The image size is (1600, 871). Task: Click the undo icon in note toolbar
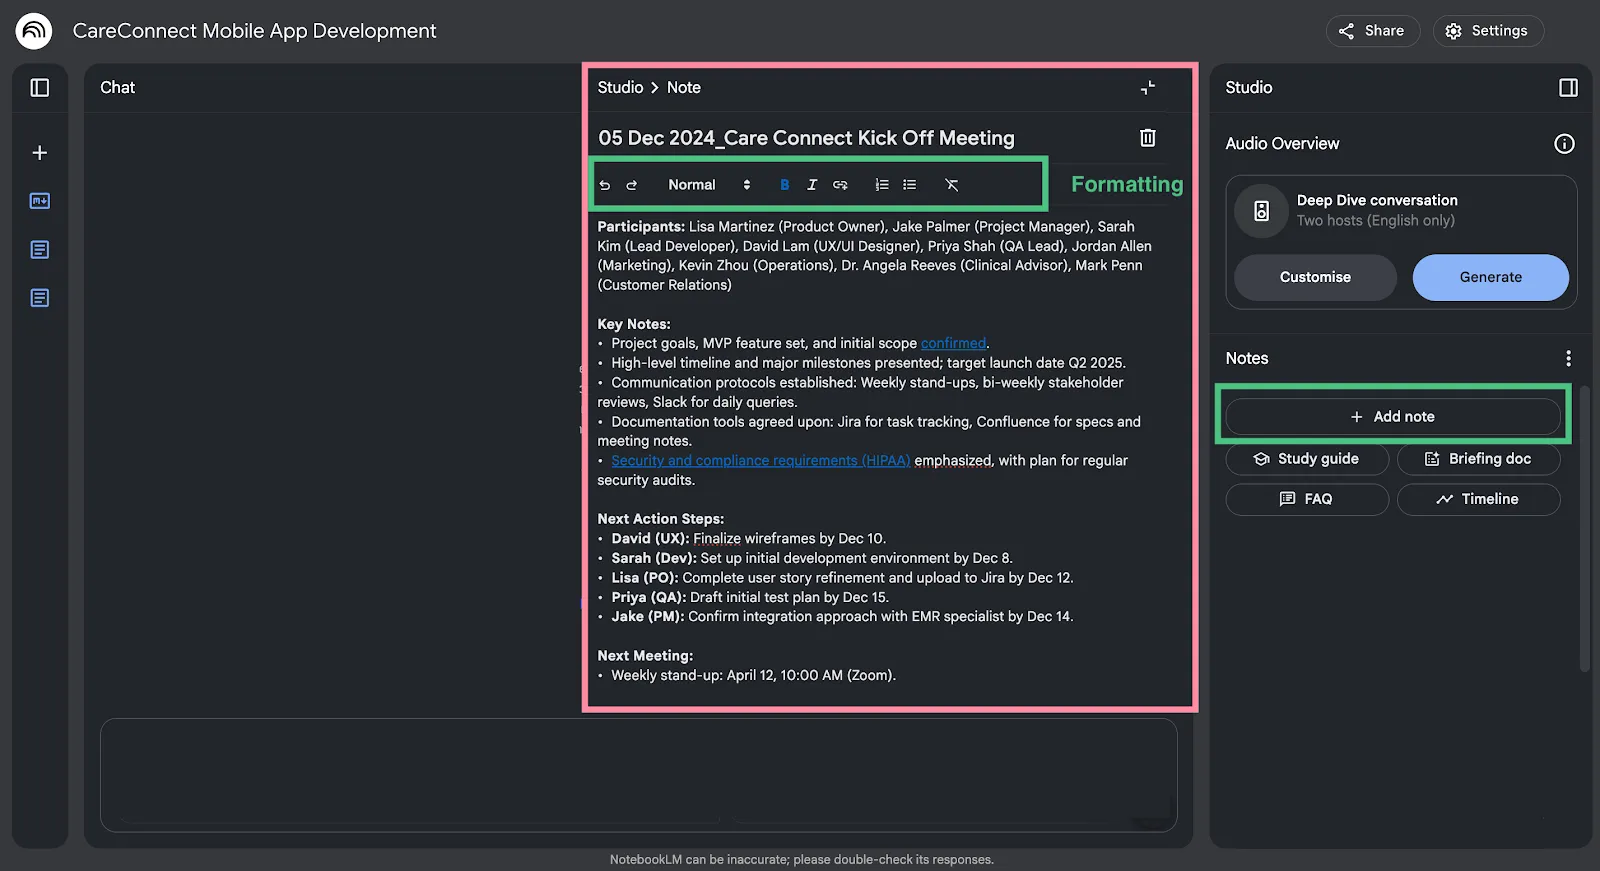click(x=605, y=185)
